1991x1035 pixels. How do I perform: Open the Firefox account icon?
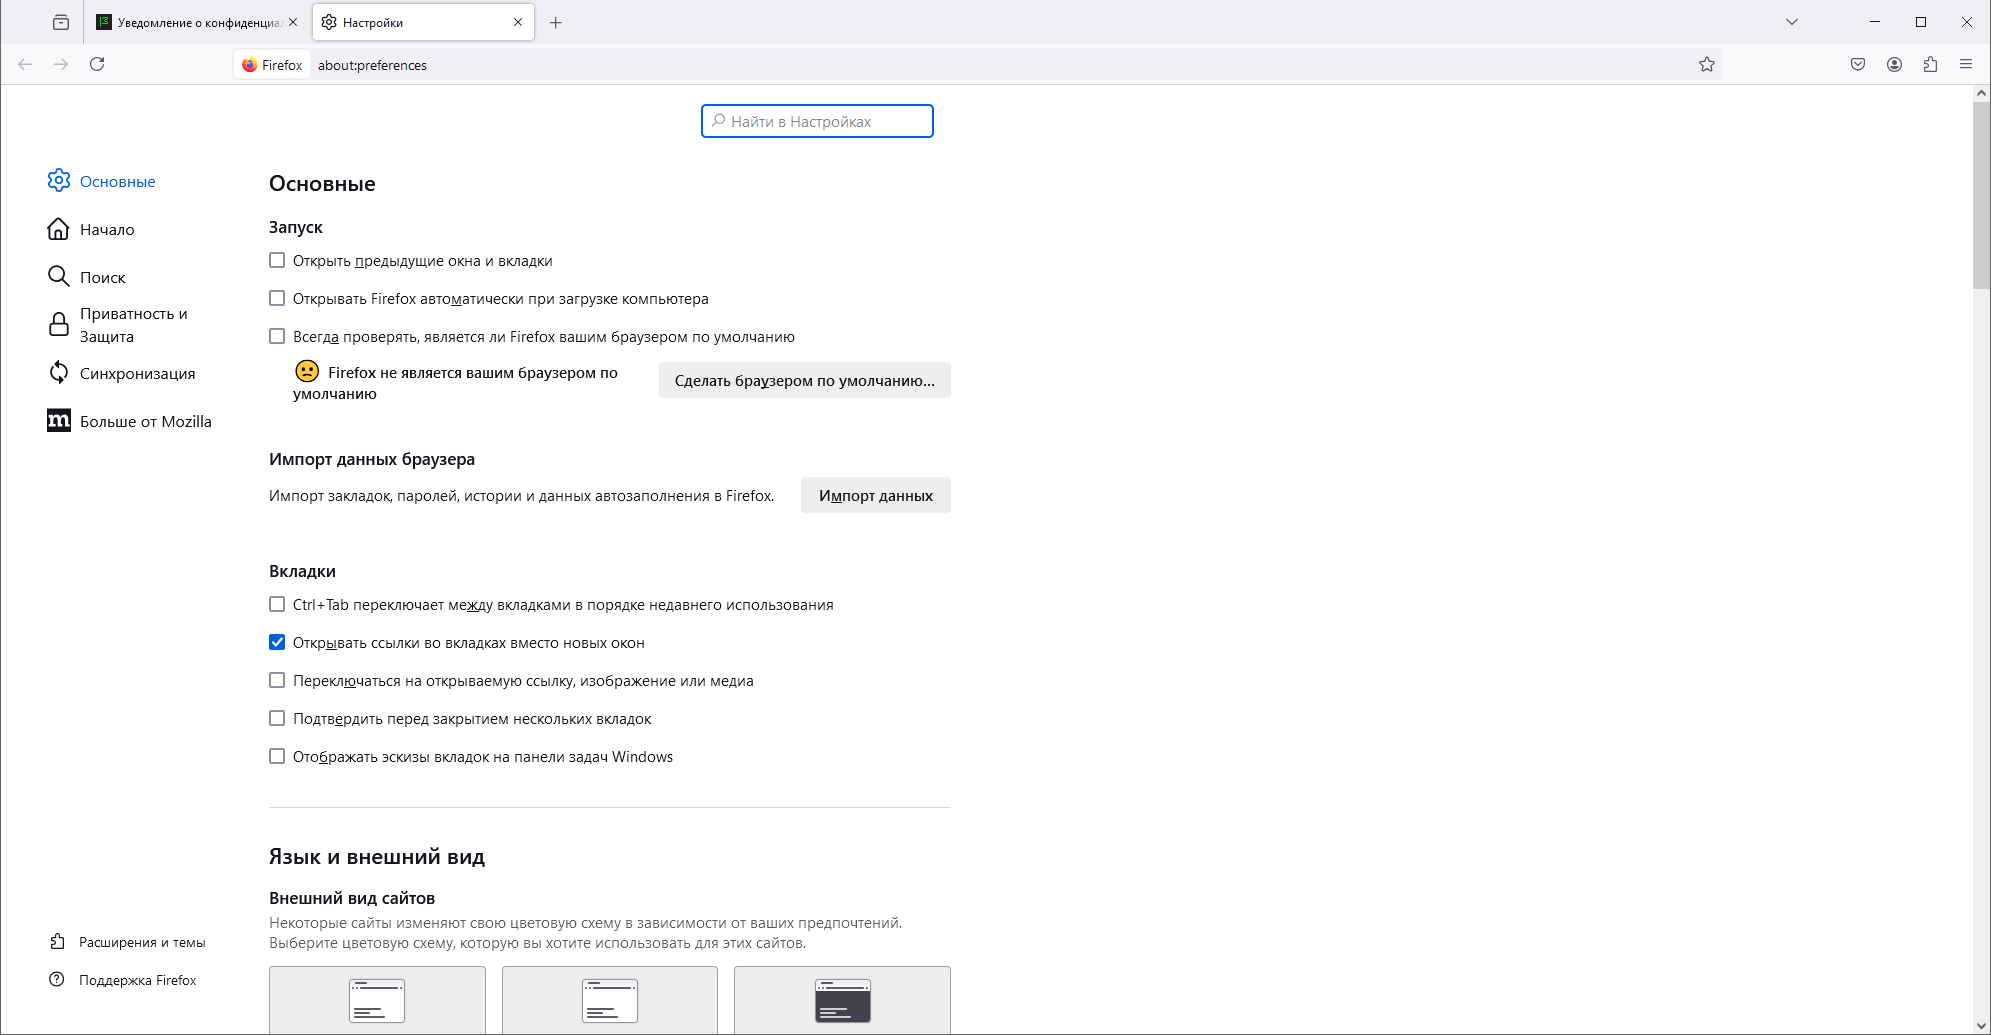(x=1894, y=64)
